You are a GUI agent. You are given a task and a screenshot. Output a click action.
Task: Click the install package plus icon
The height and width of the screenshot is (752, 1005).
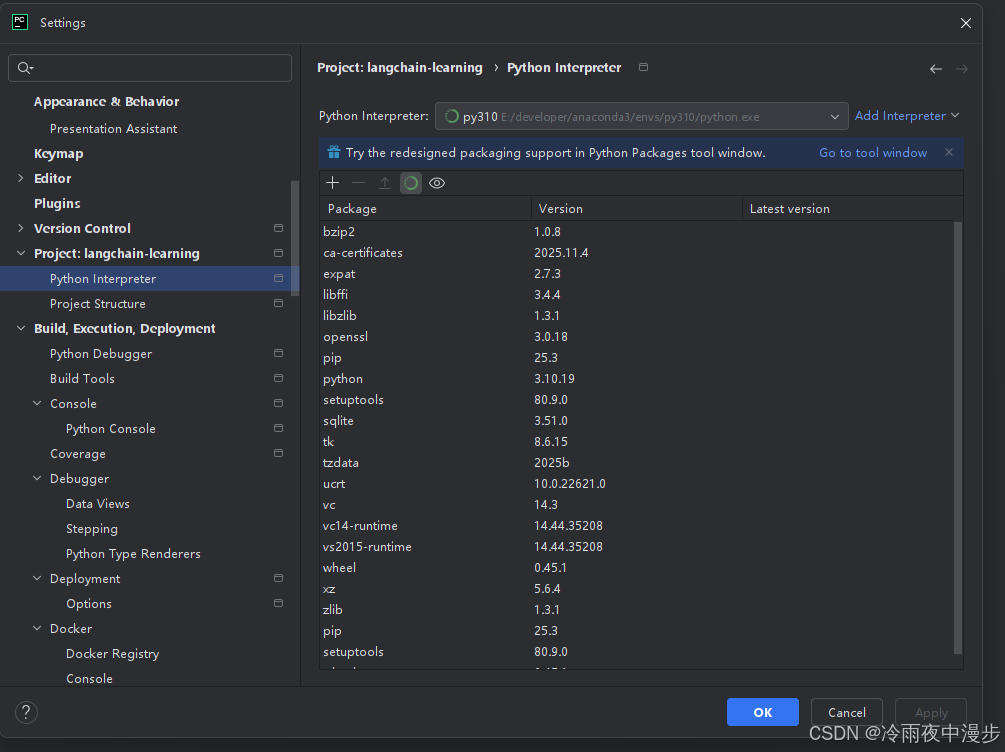point(332,183)
